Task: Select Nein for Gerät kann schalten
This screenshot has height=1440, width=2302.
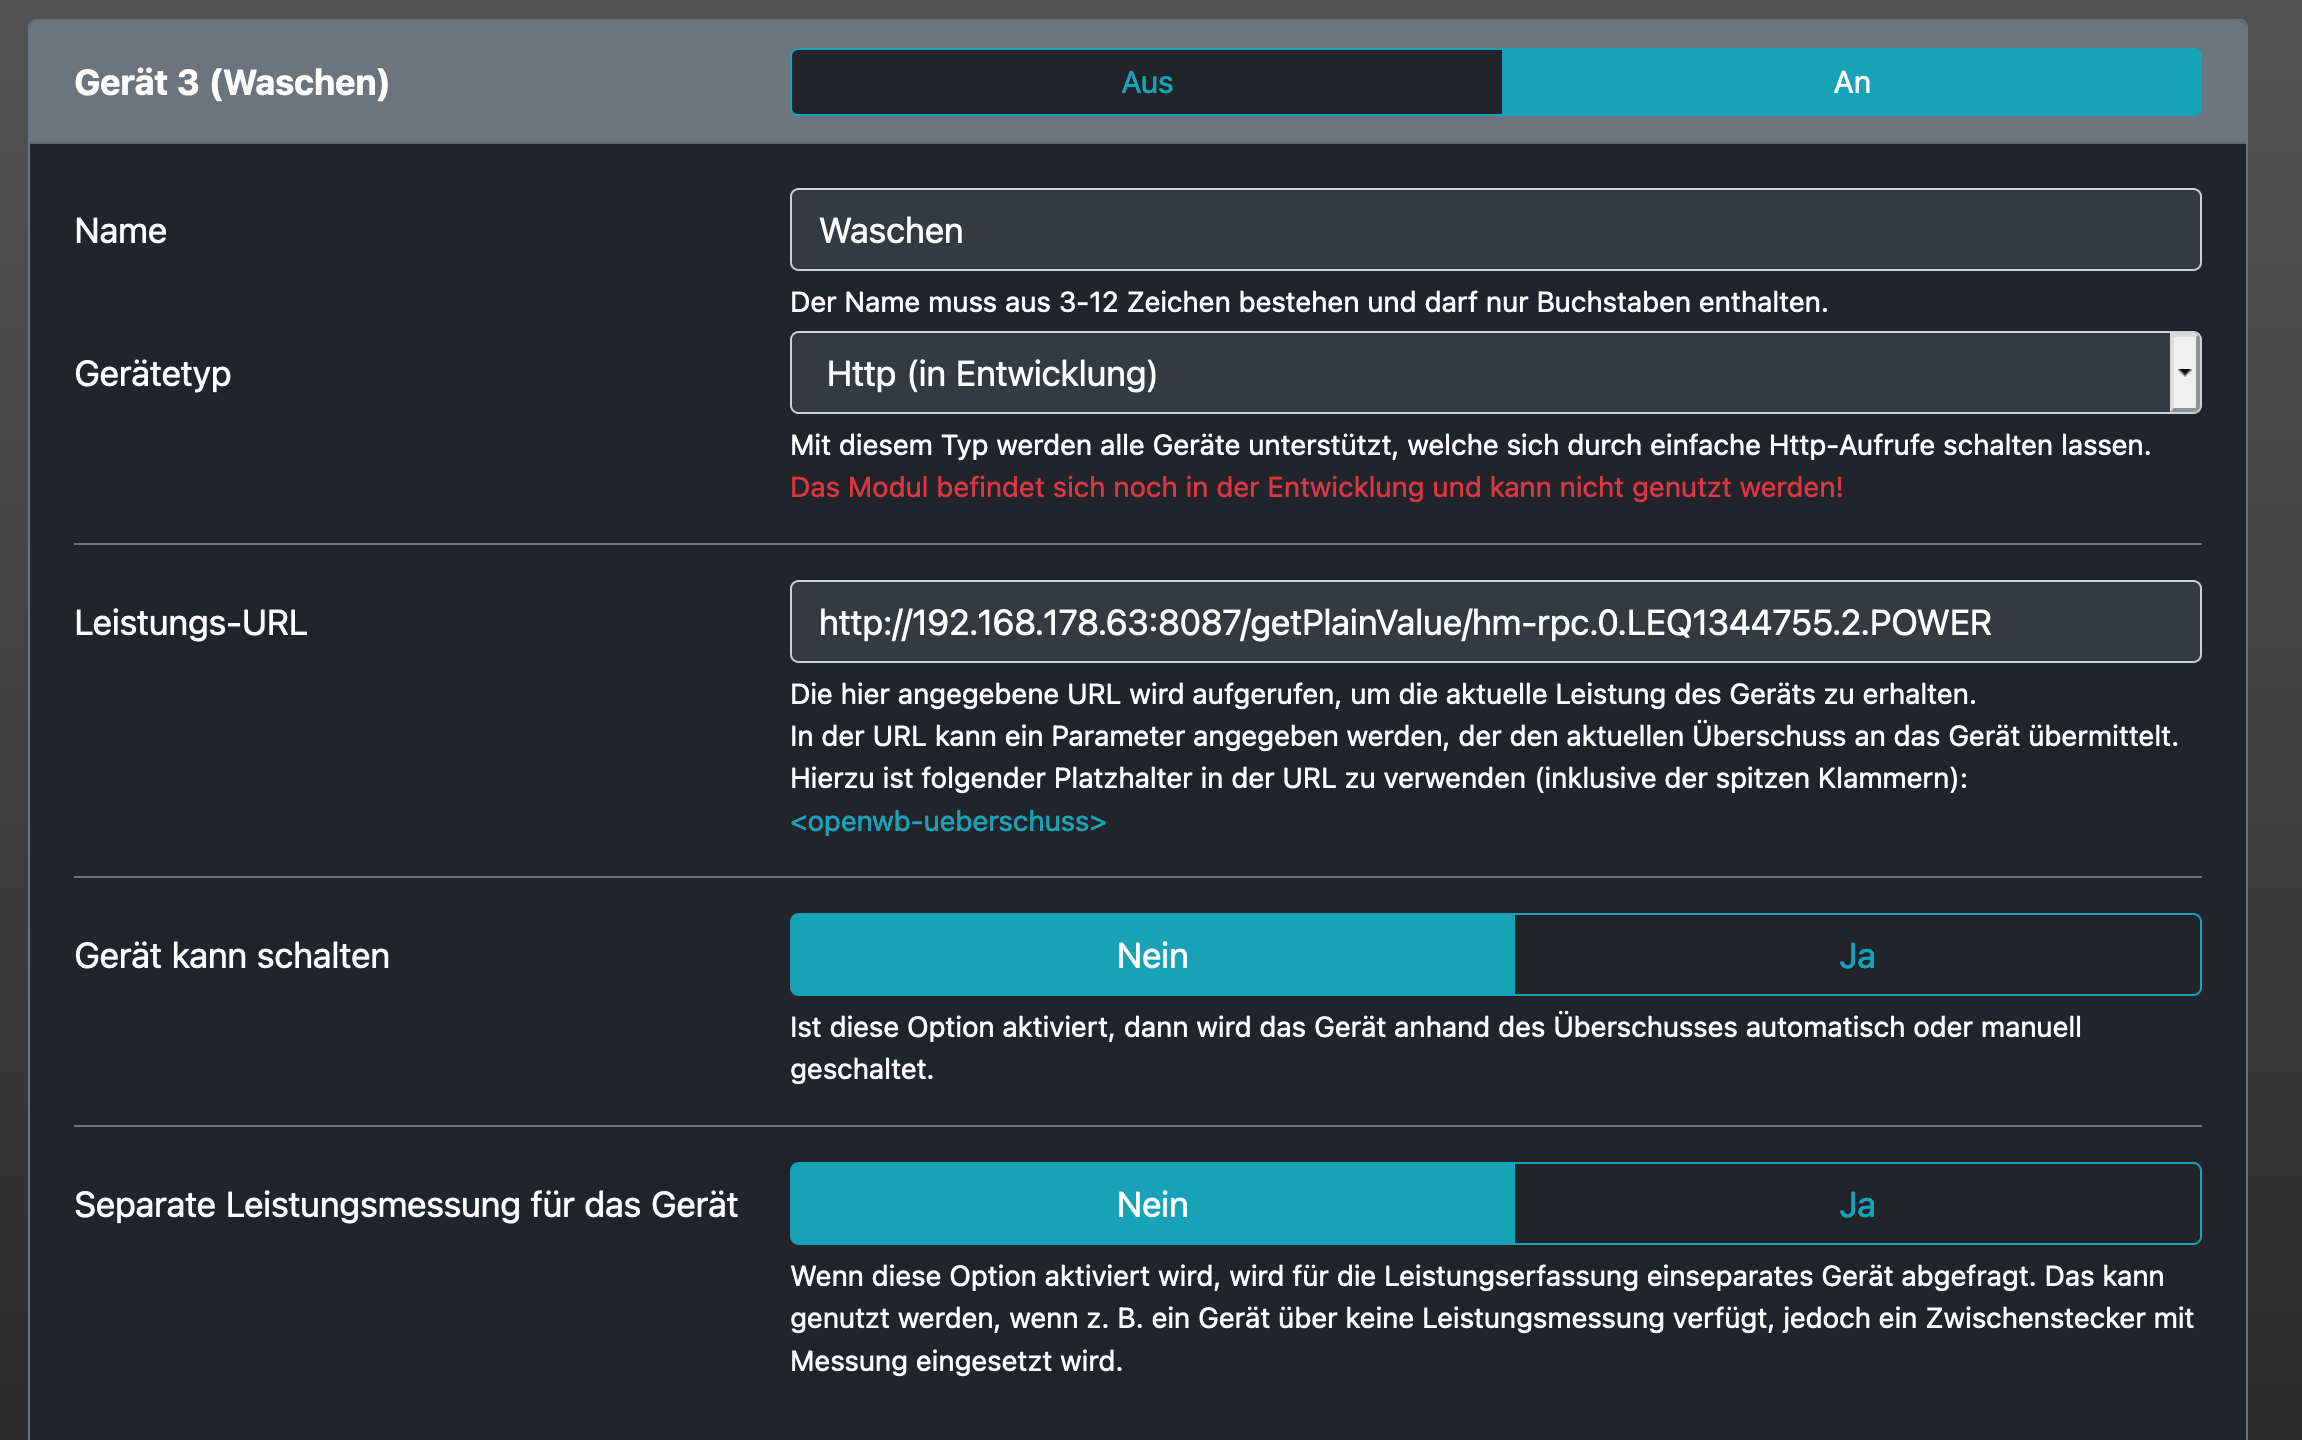Action: 1152,955
